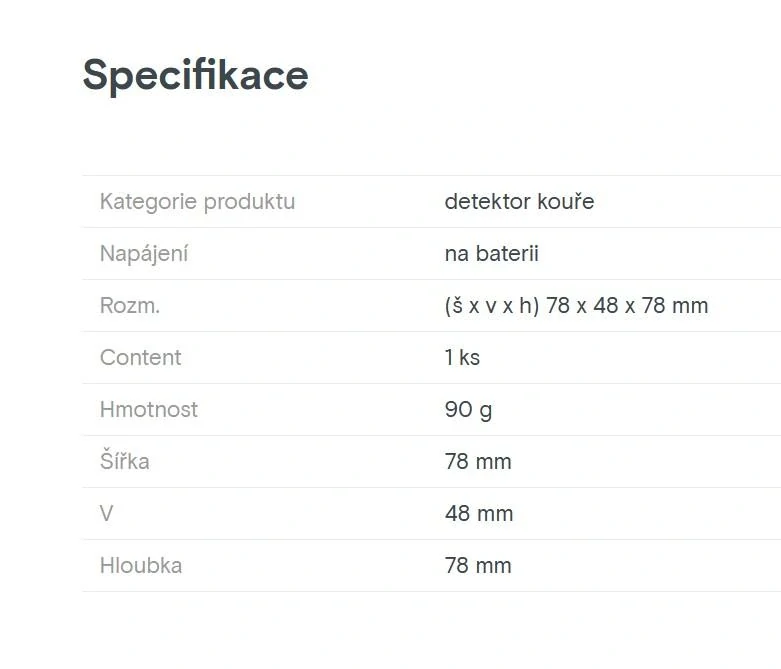
Task: Click the 1 ks value
Action: [x=462, y=358]
